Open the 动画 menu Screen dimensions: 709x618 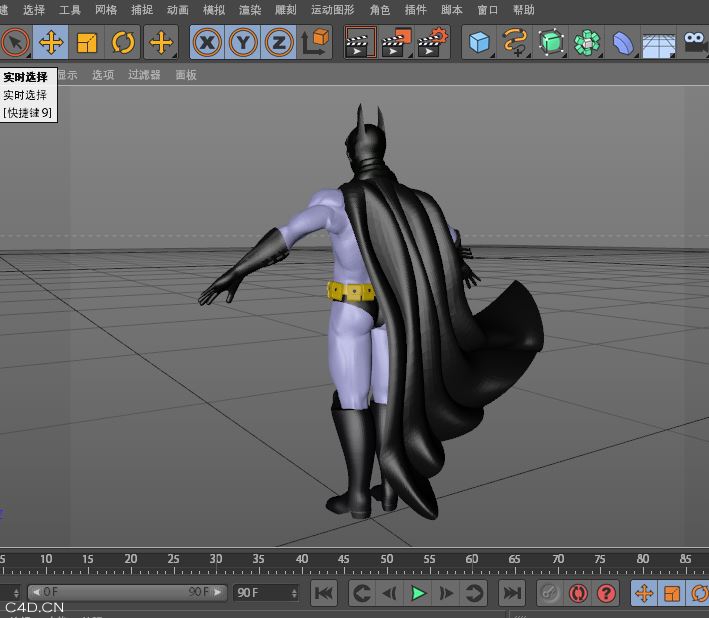pyautogui.click(x=178, y=10)
